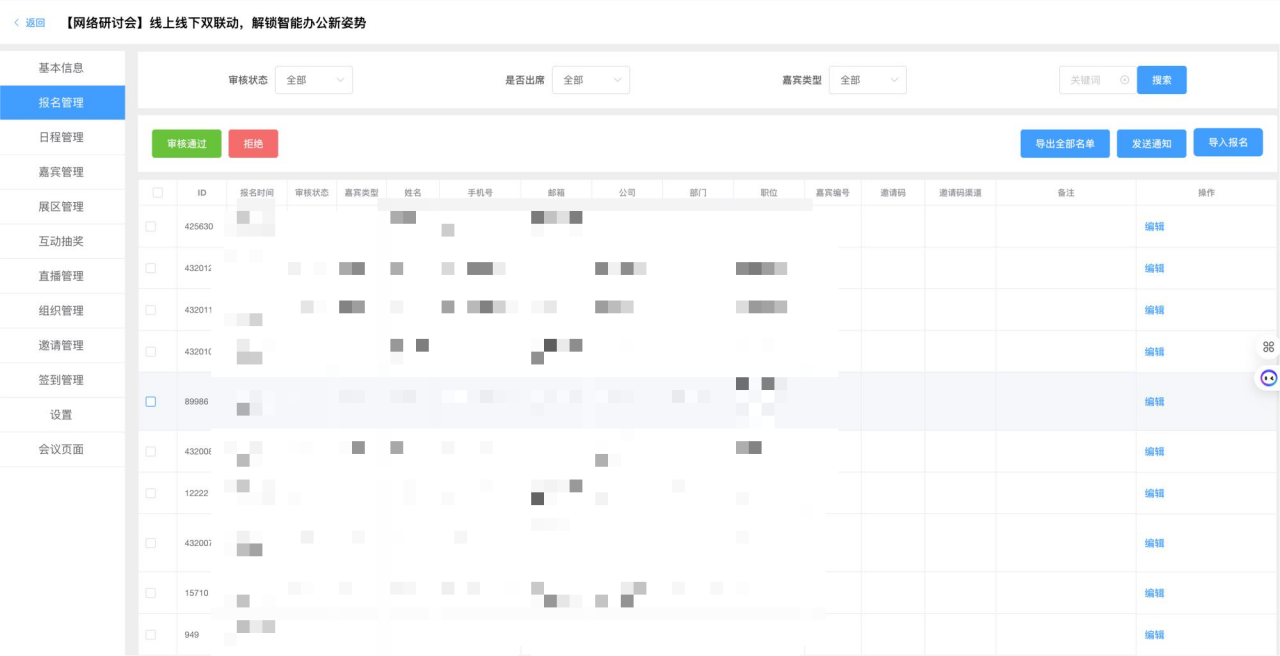Toggle the select-all checkbox in the table header
The image size is (1280, 656).
(x=157, y=193)
